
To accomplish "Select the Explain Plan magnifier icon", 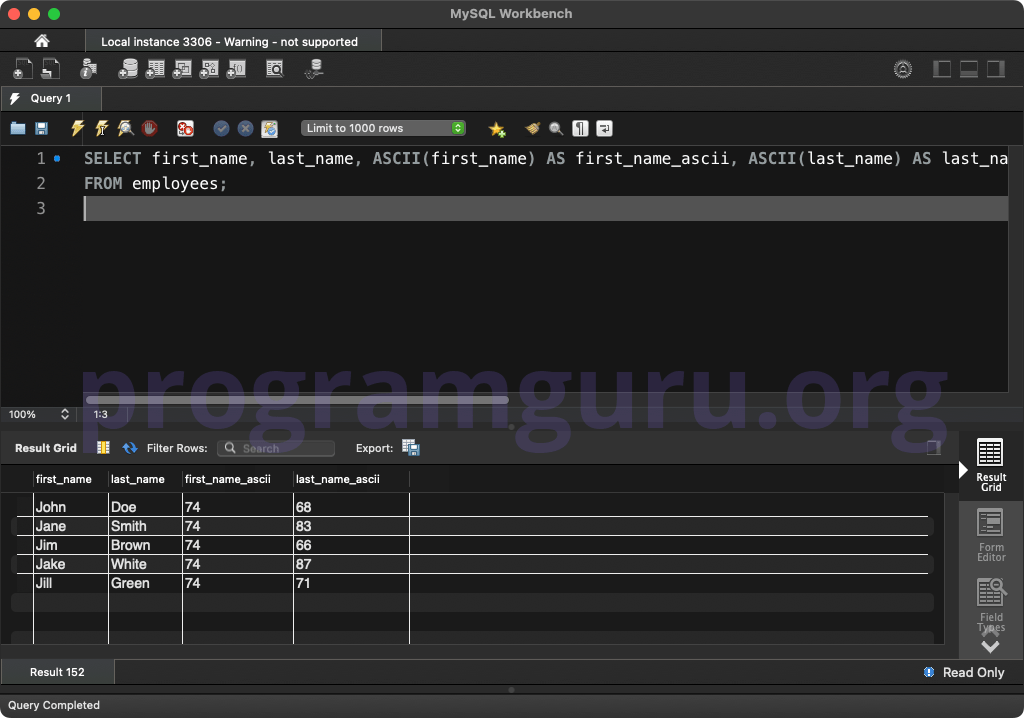I will tap(124, 128).
